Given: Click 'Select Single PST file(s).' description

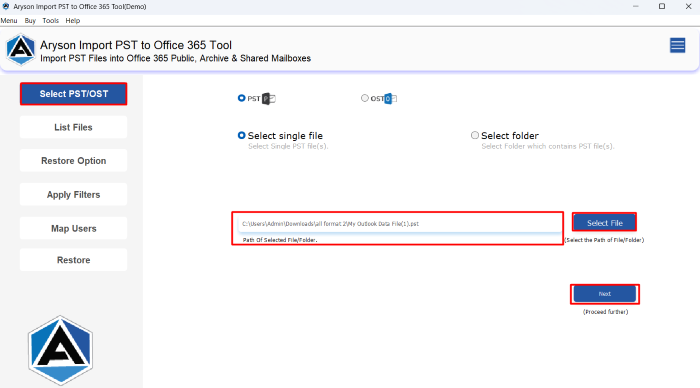Looking at the screenshot, I should [288, 146].
